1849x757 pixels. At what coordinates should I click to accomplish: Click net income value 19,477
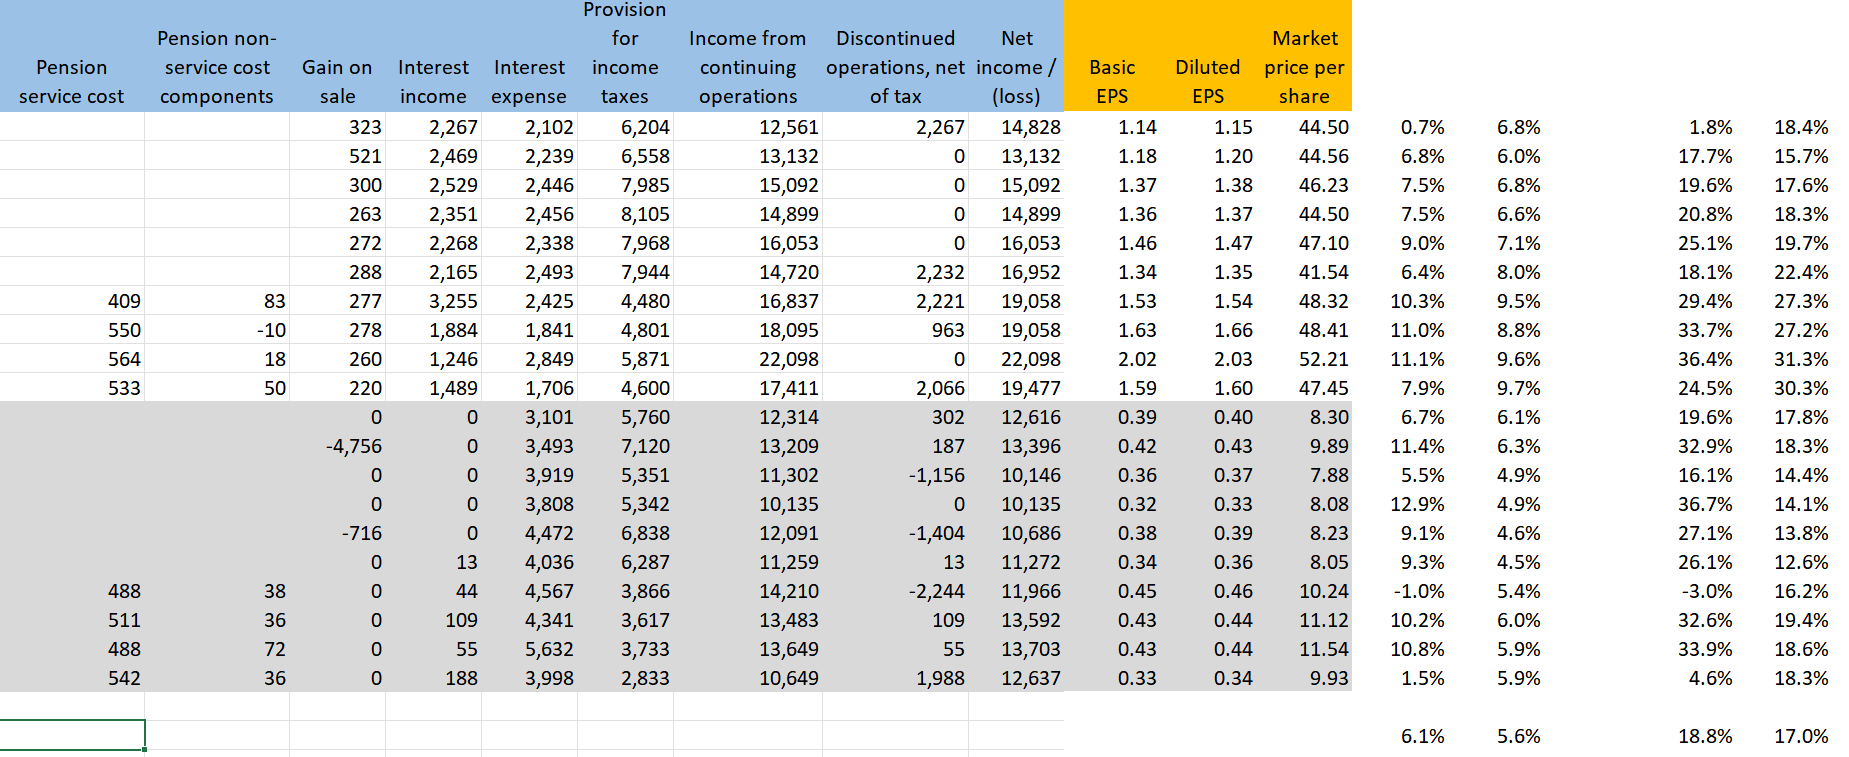[x=1031, y=388]
